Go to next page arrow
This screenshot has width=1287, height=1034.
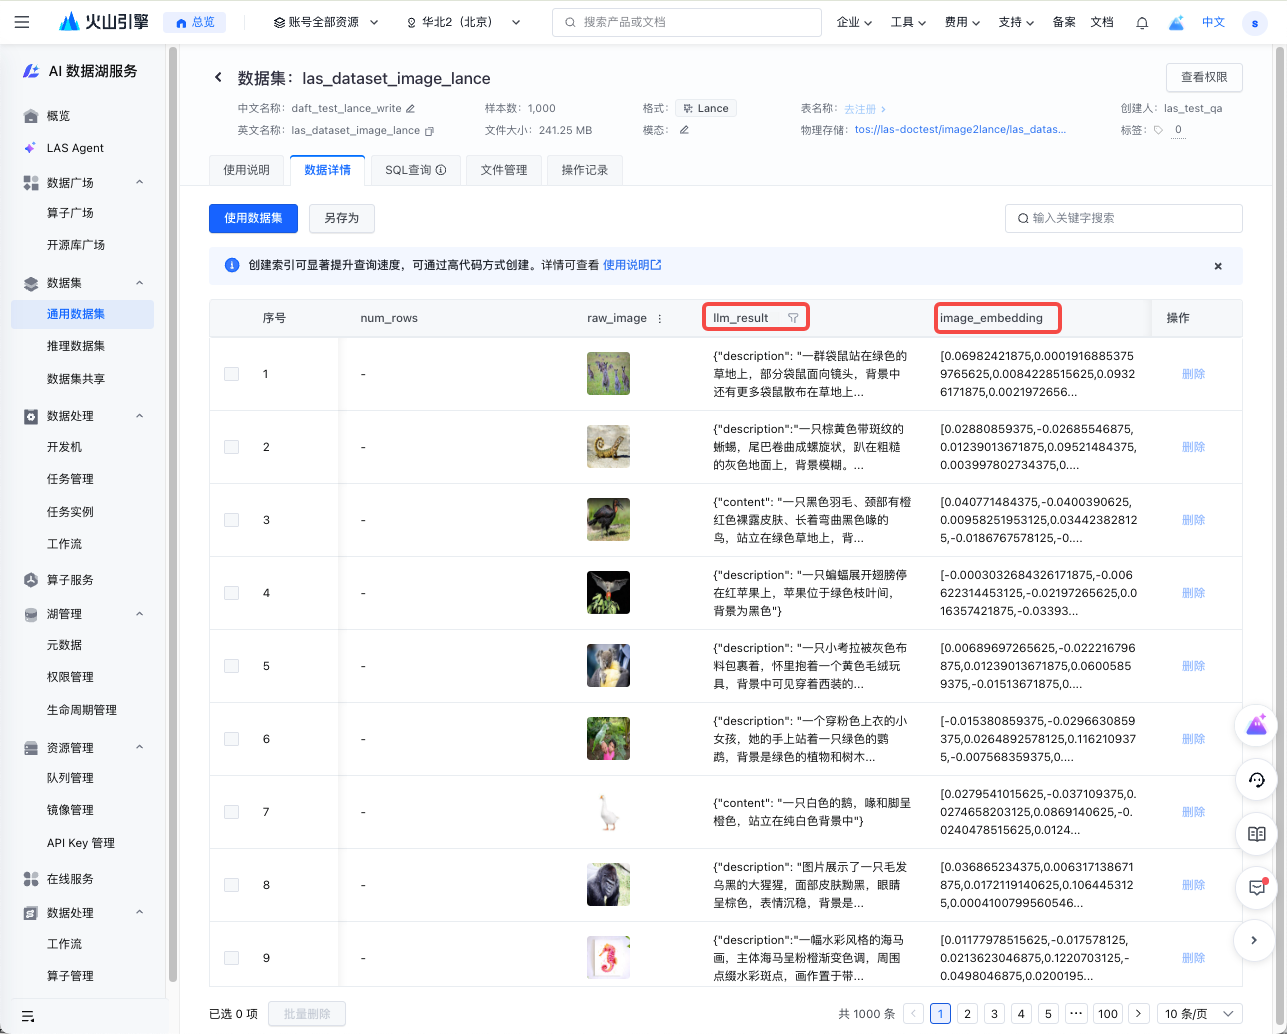(1138, 1014)
